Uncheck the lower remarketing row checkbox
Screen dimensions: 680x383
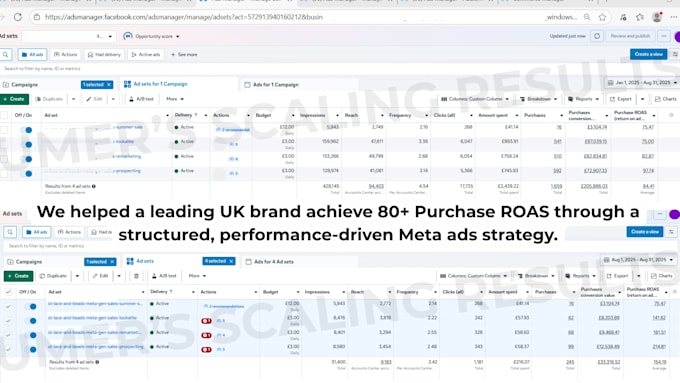pyautogui.click(x=8, y=335)
